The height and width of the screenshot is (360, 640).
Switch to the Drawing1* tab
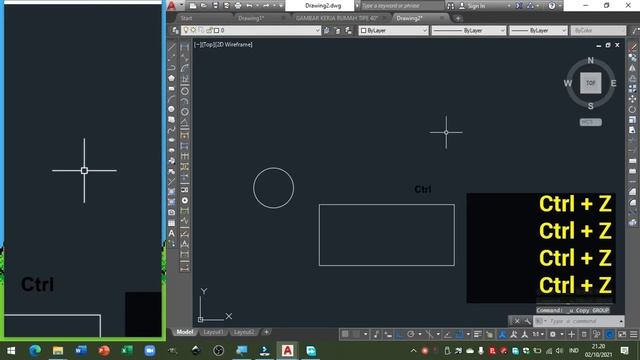(251, 18)
